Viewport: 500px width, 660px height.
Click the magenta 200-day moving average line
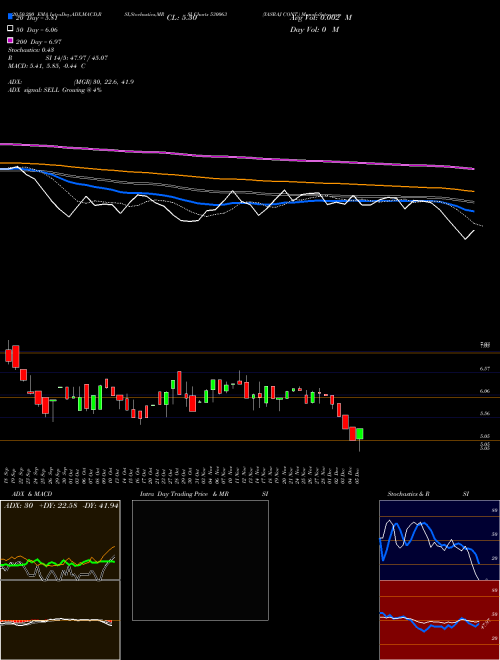pyautogui.click(x=236, y=157)
